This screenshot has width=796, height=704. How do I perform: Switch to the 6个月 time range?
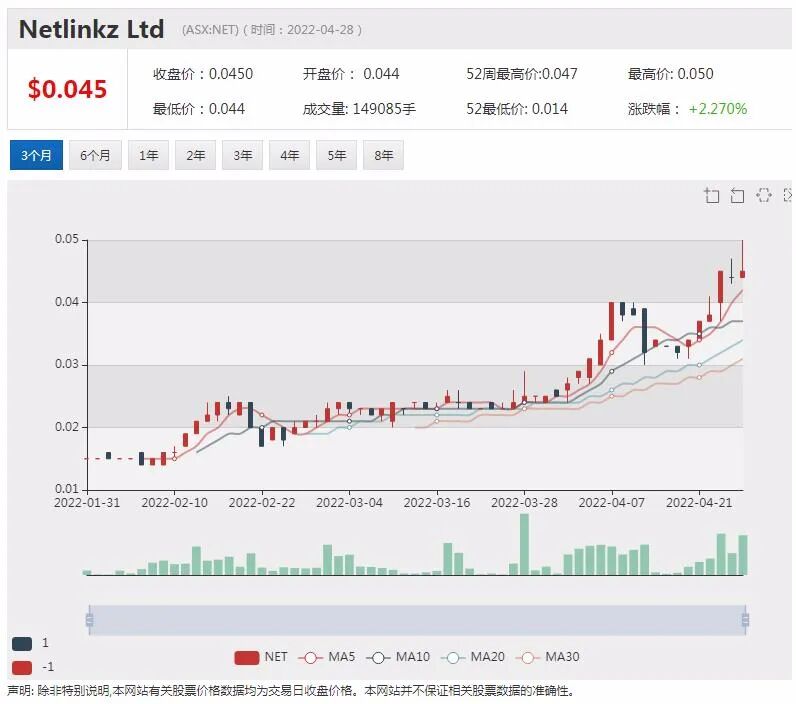coord(95,155)
